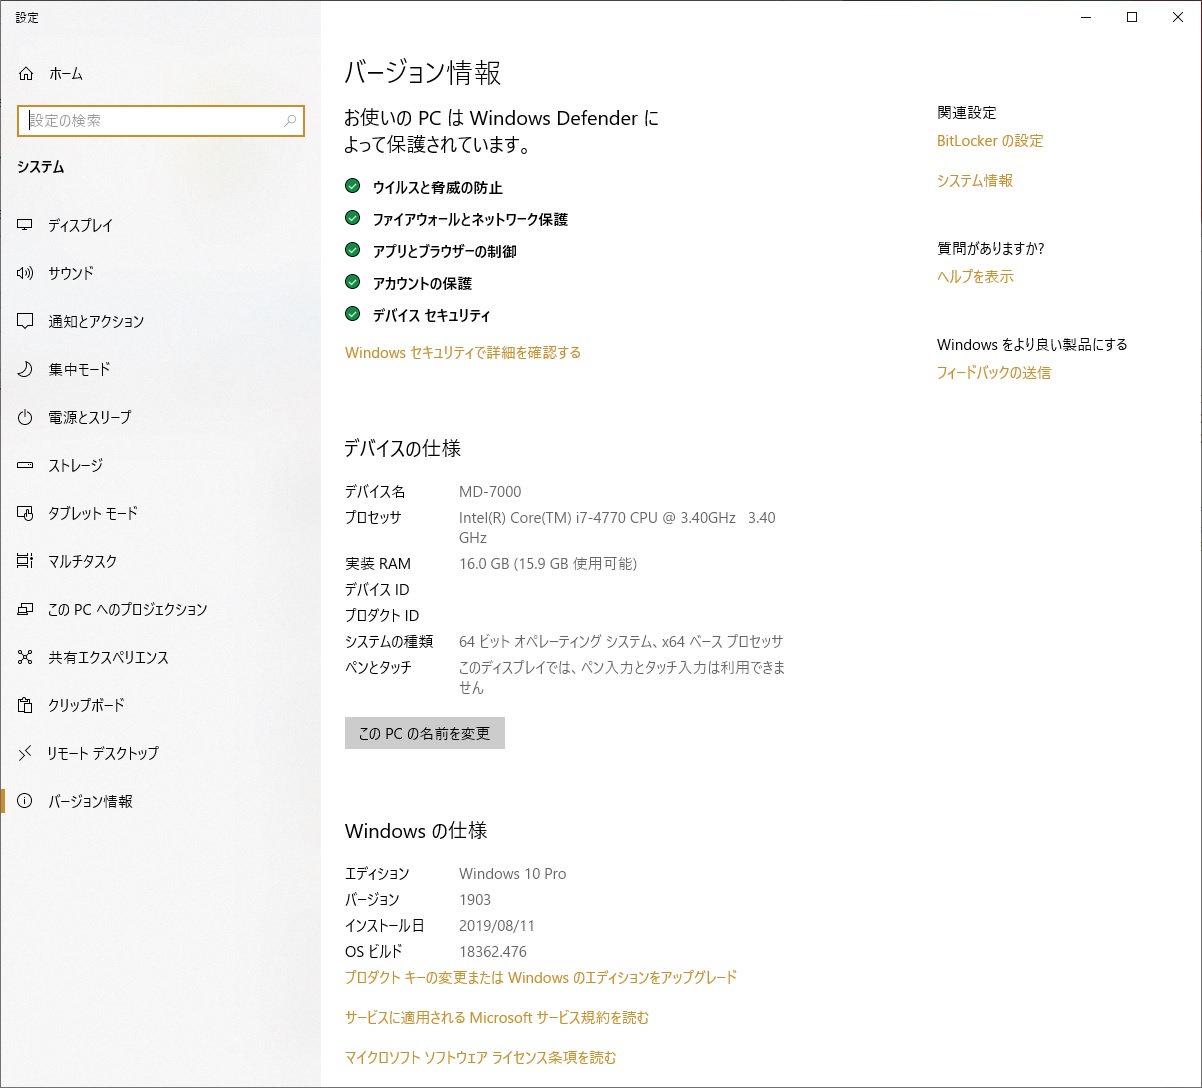1202x1088 pixels.
Task: Click the 共有エクスペリエンス icon
Action: 26,657
